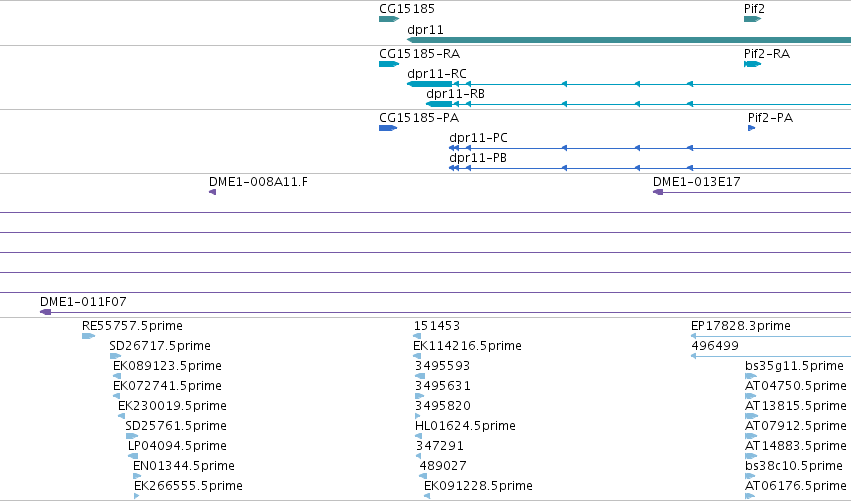
Task: Select the DME1-008A11.F marker arrow
Action: [x=213, y=192]
